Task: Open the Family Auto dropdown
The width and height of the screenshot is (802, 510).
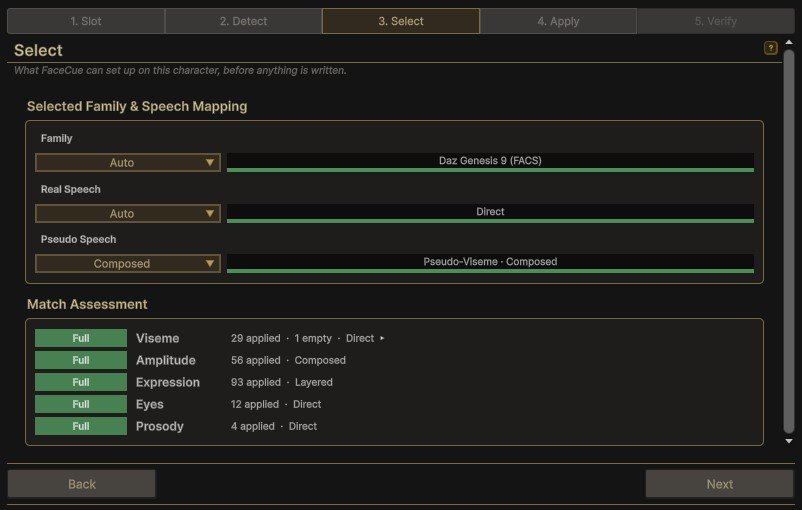Action: click(x=128, y=163)
